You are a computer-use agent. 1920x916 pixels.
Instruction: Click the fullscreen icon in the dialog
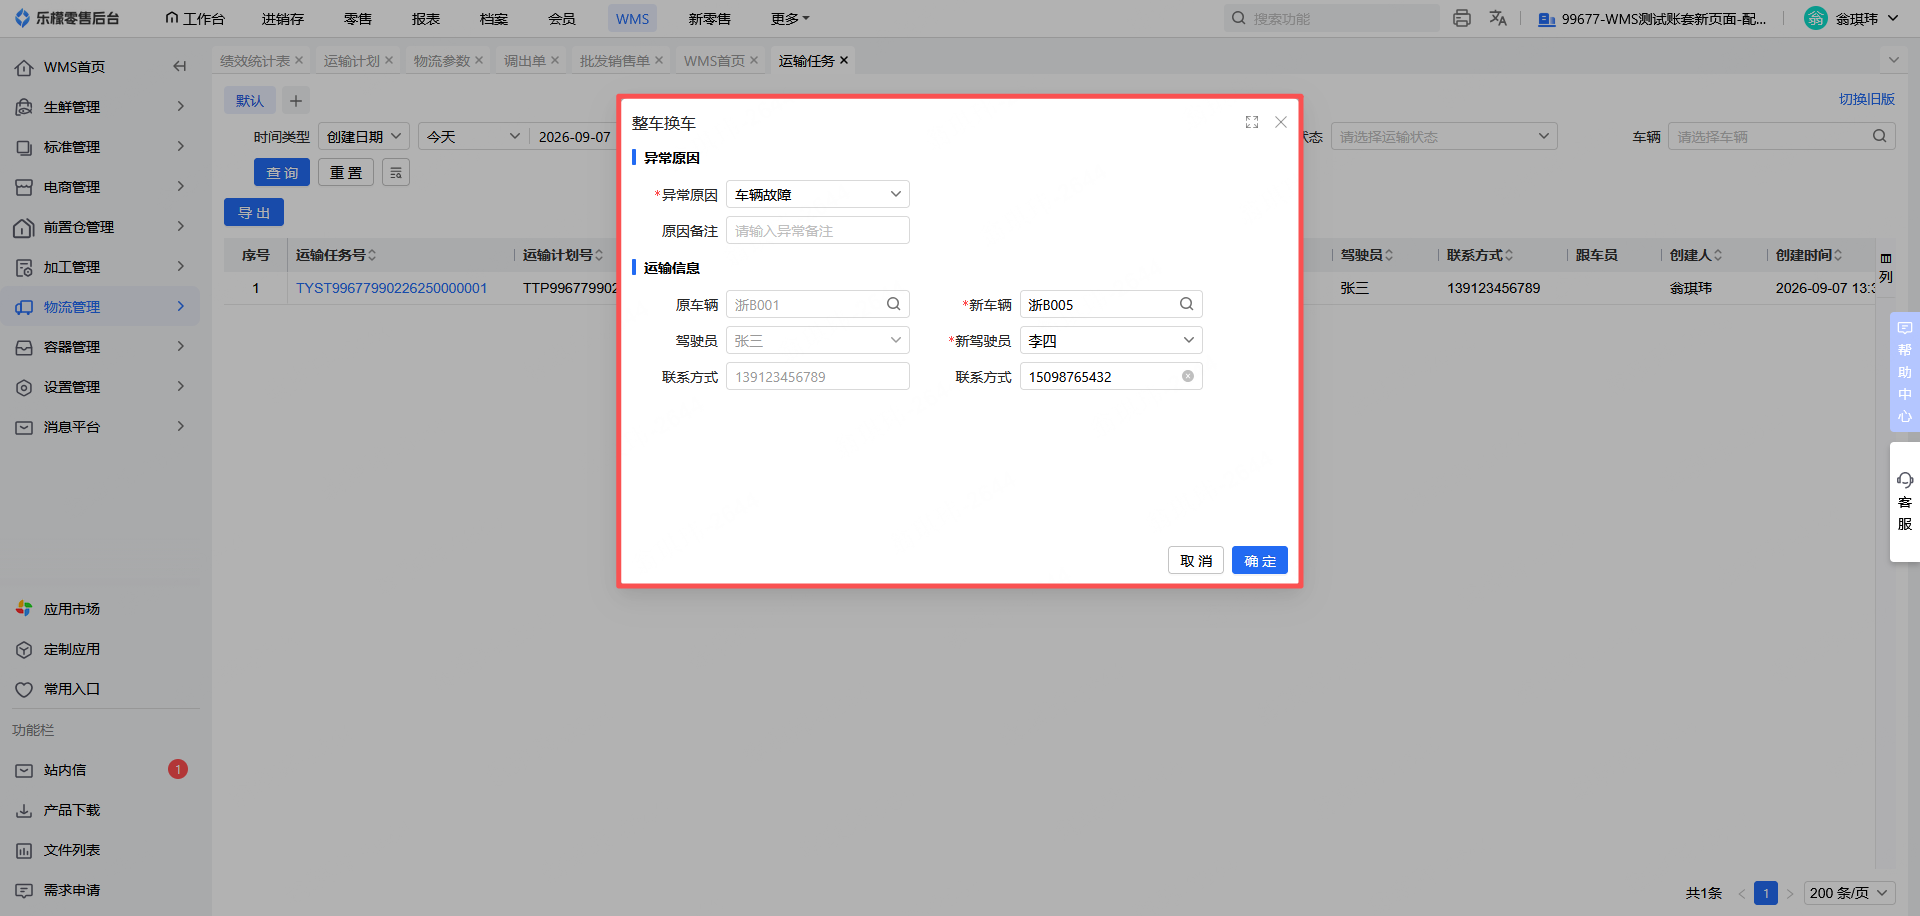[1251, 122]
